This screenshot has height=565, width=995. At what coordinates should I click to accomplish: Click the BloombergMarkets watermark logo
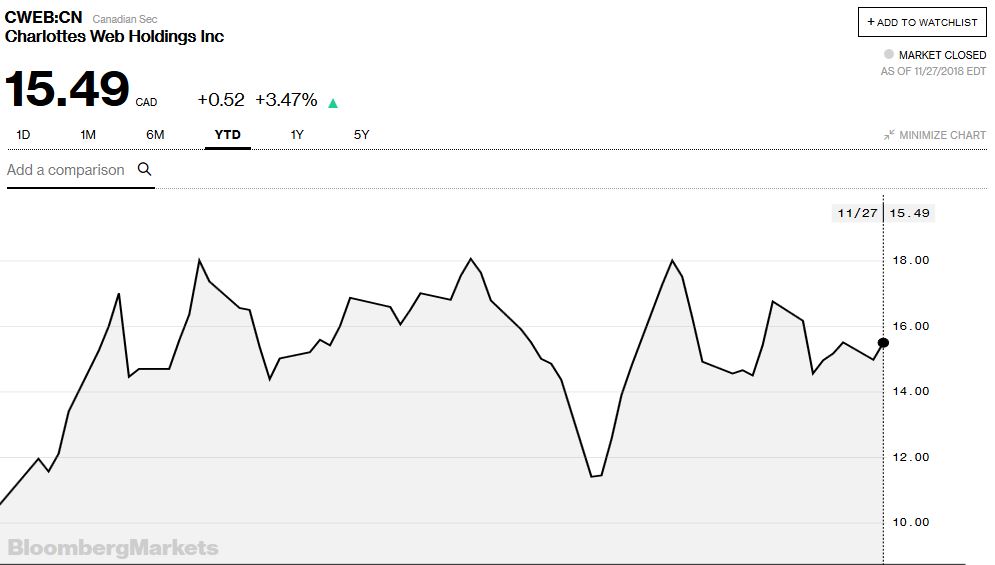coord(113,547)
